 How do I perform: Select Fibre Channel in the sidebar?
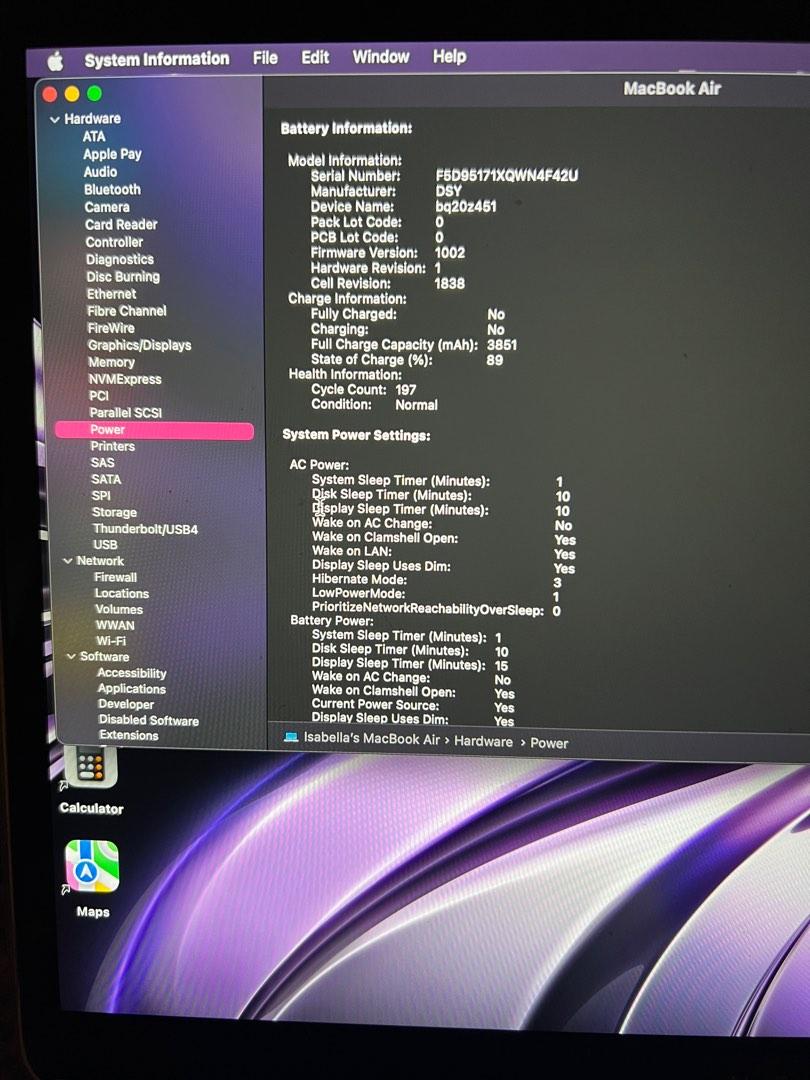127,311
